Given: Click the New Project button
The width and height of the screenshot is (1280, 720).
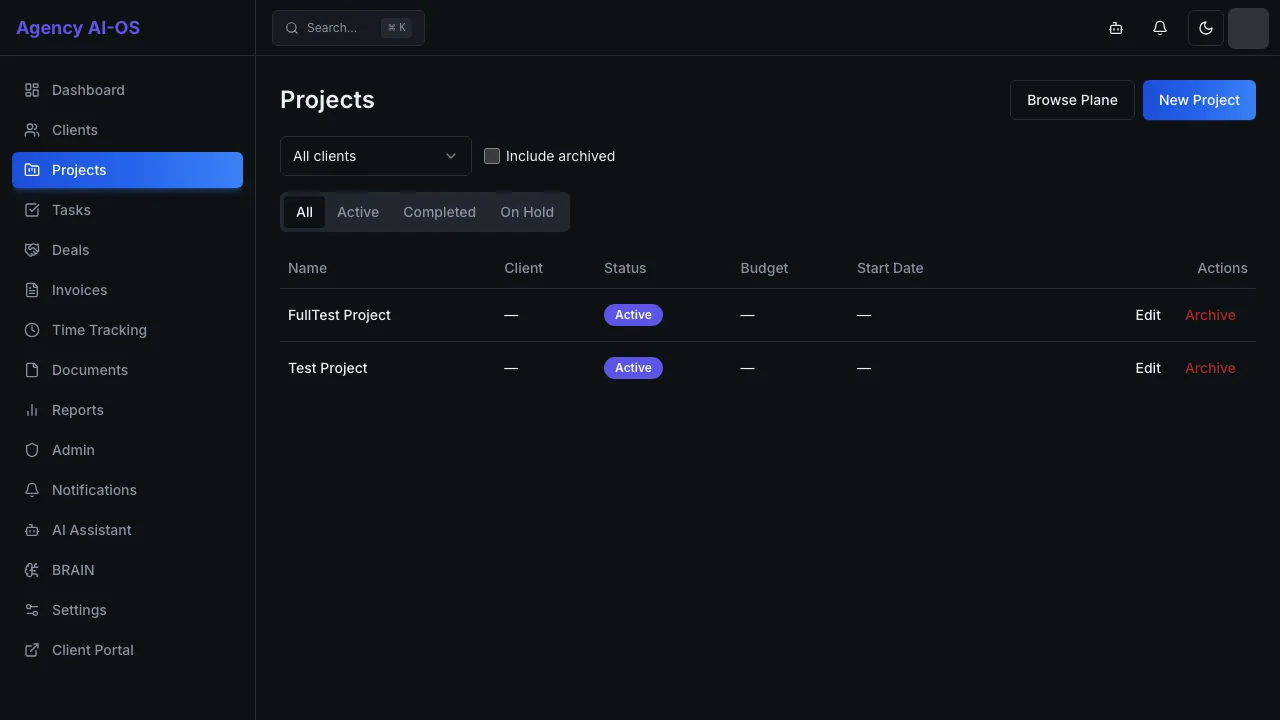Looking at the screenshot, I should click(x=1199, y=100).
